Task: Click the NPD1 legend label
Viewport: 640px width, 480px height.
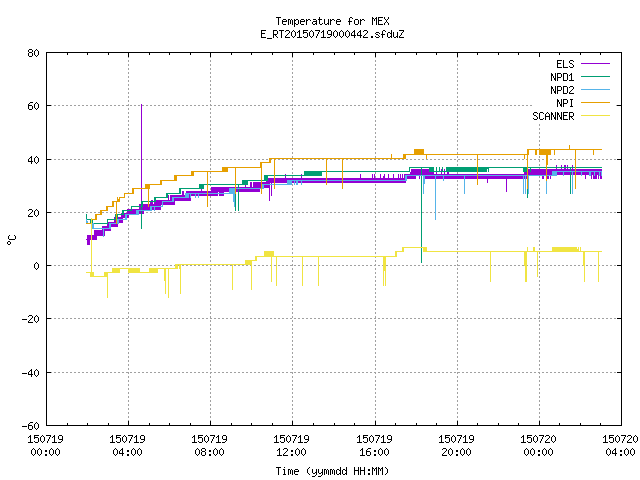Action: (562, 77)
